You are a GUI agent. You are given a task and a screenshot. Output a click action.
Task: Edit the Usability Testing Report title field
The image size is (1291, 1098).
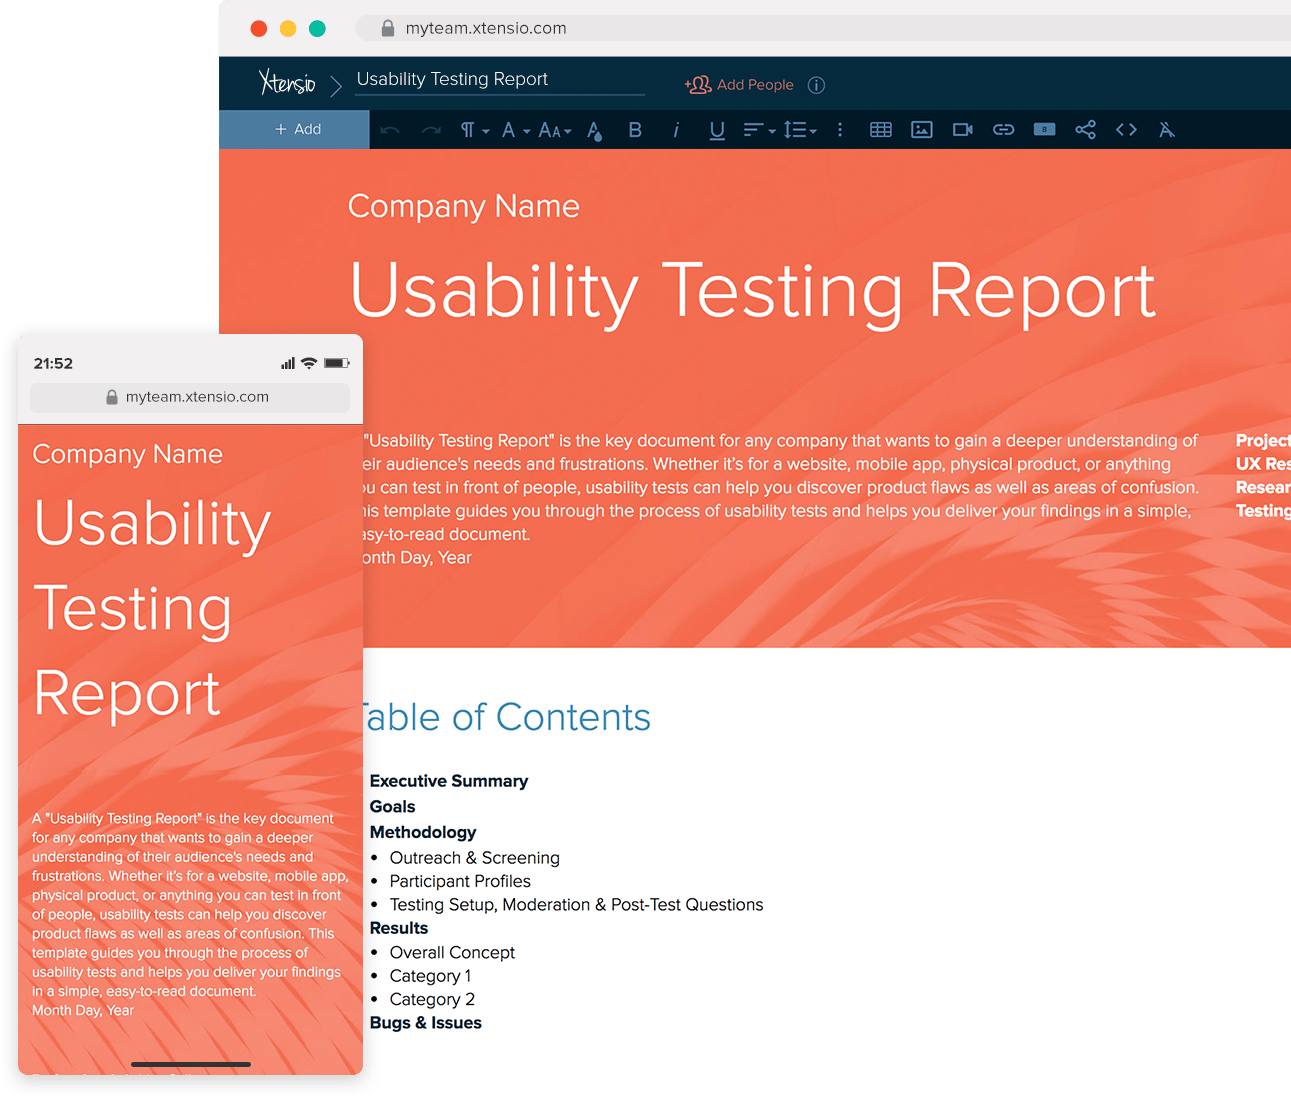tap(452, 79)
